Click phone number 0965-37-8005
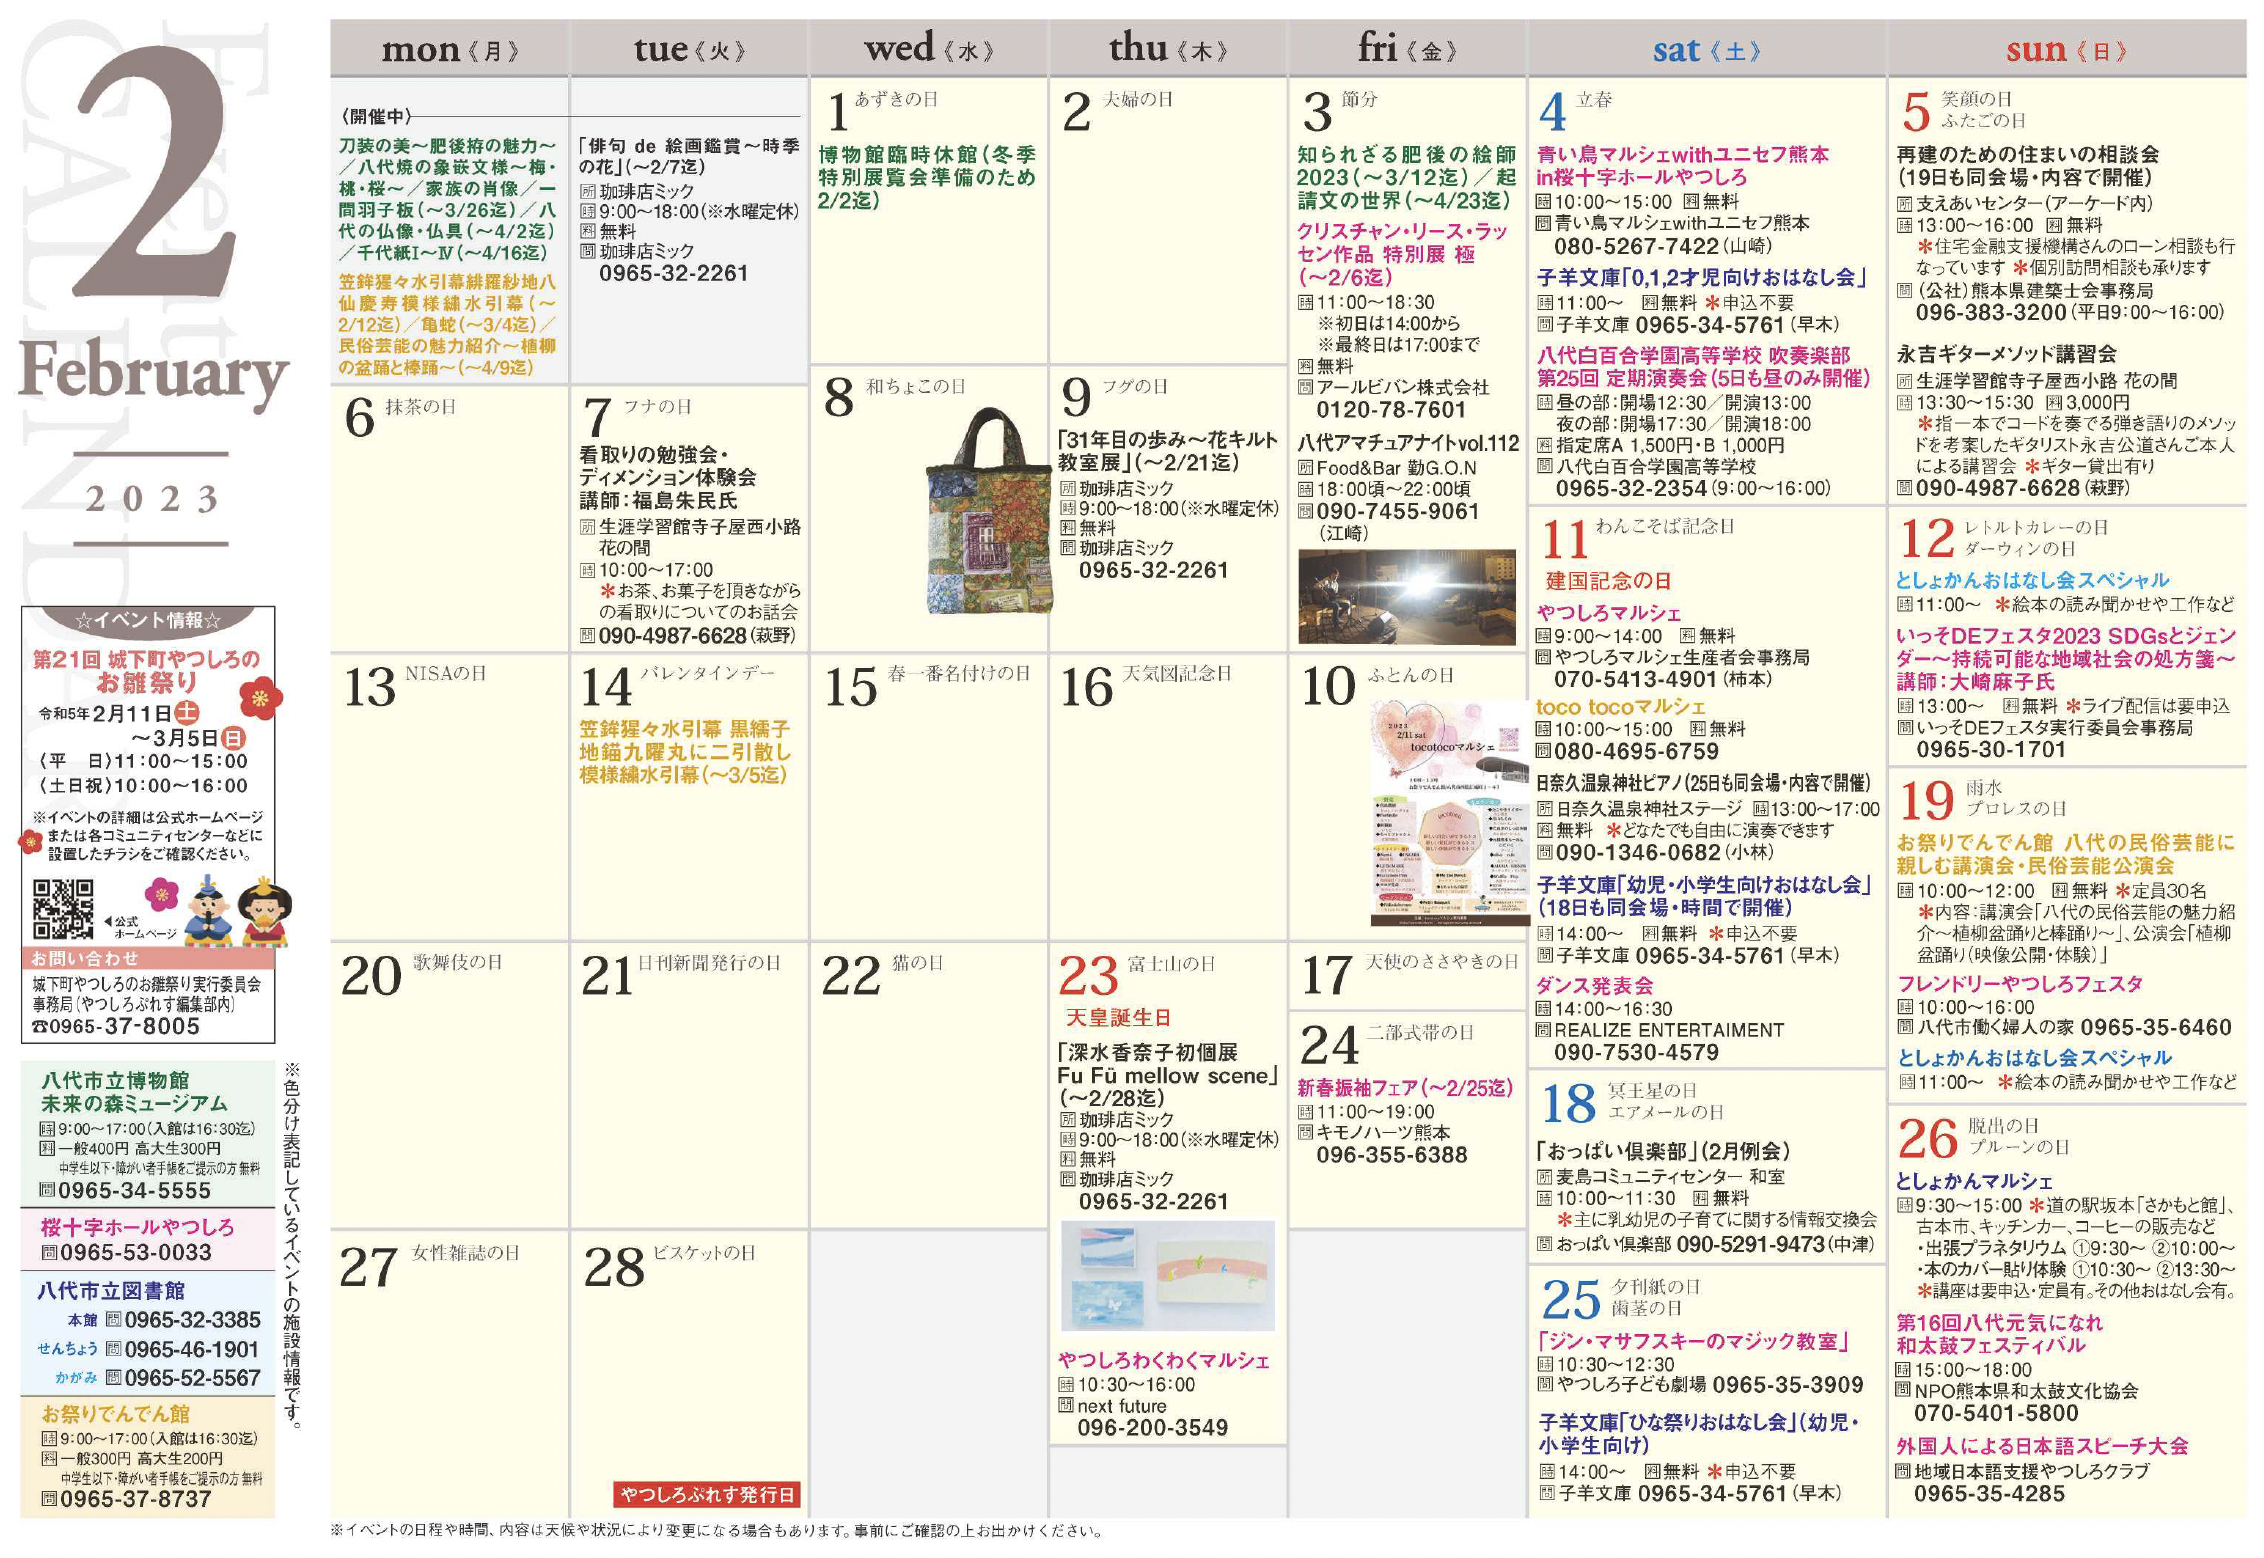This screenshot has height=1558, width=2264. click(x=124, y=1026)
